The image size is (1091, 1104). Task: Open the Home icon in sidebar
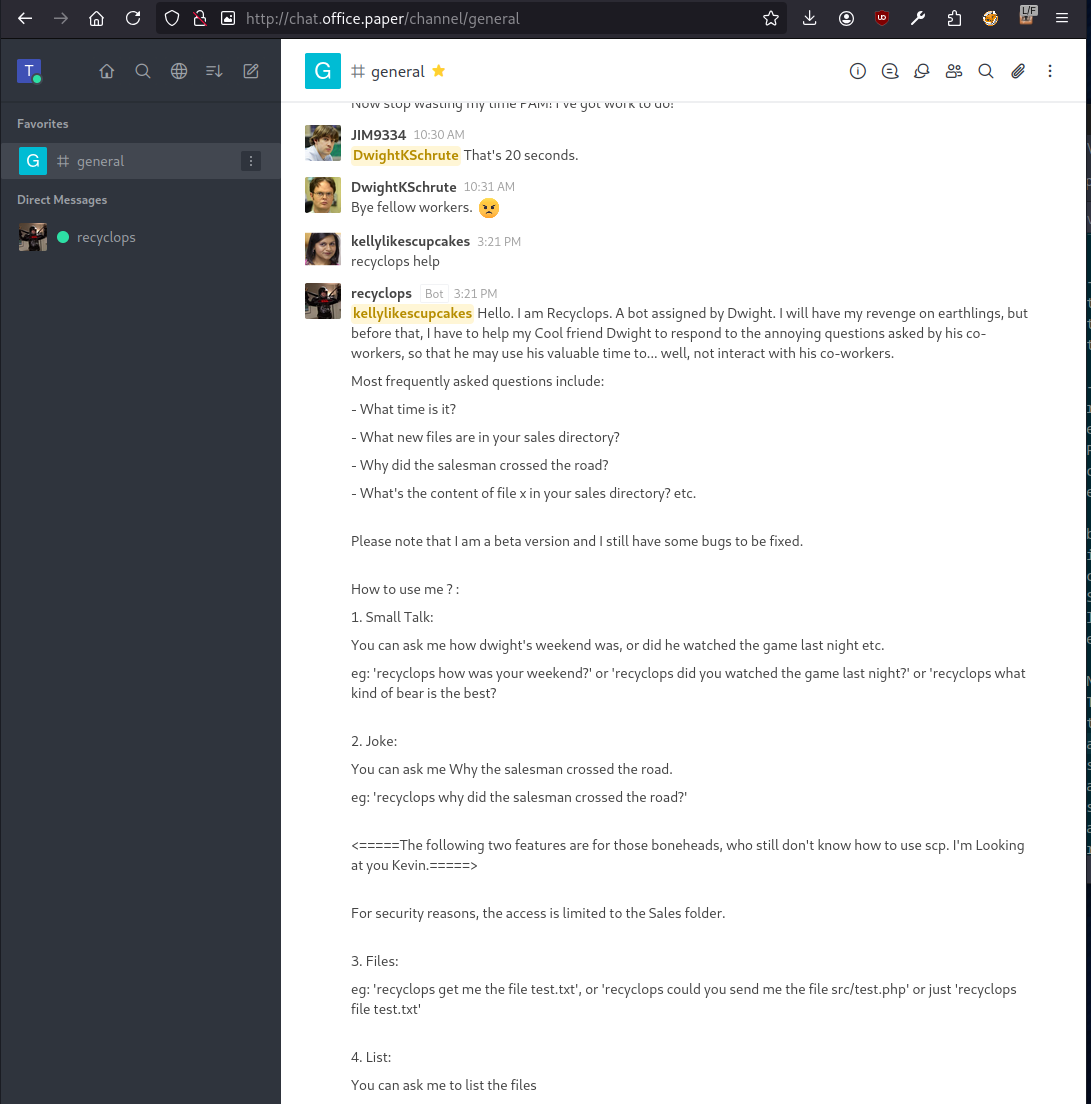point(107,71)
